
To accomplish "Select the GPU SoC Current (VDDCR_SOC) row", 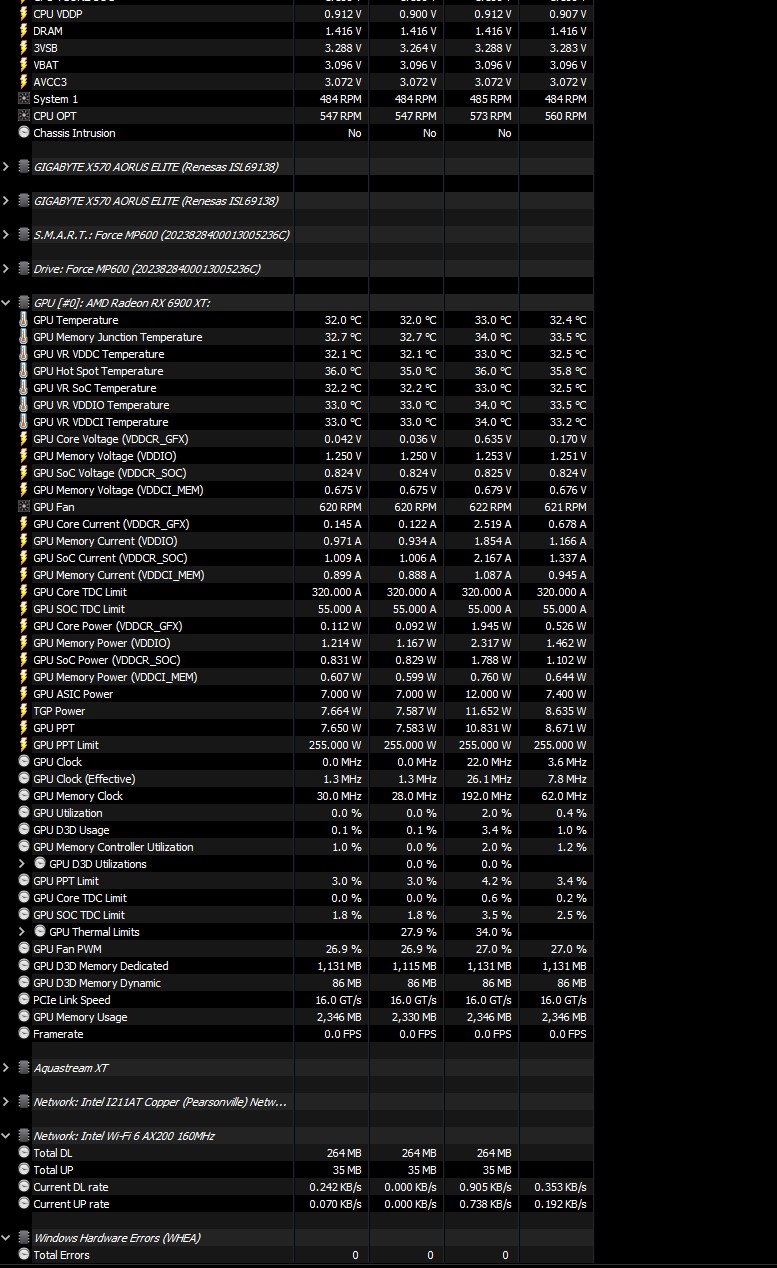I will coord(297,558).
